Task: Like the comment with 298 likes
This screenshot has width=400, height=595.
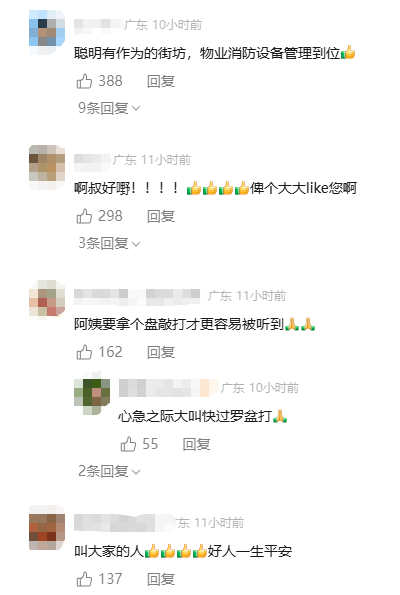Action: [x=84, y=216]
